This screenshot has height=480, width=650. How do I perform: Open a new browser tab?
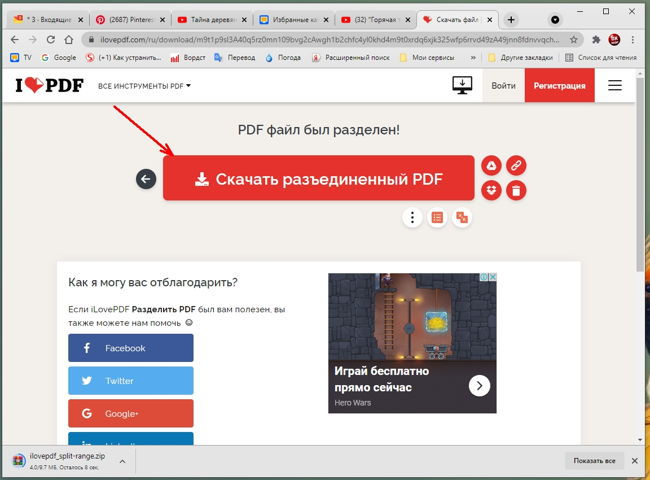[511, 19]
